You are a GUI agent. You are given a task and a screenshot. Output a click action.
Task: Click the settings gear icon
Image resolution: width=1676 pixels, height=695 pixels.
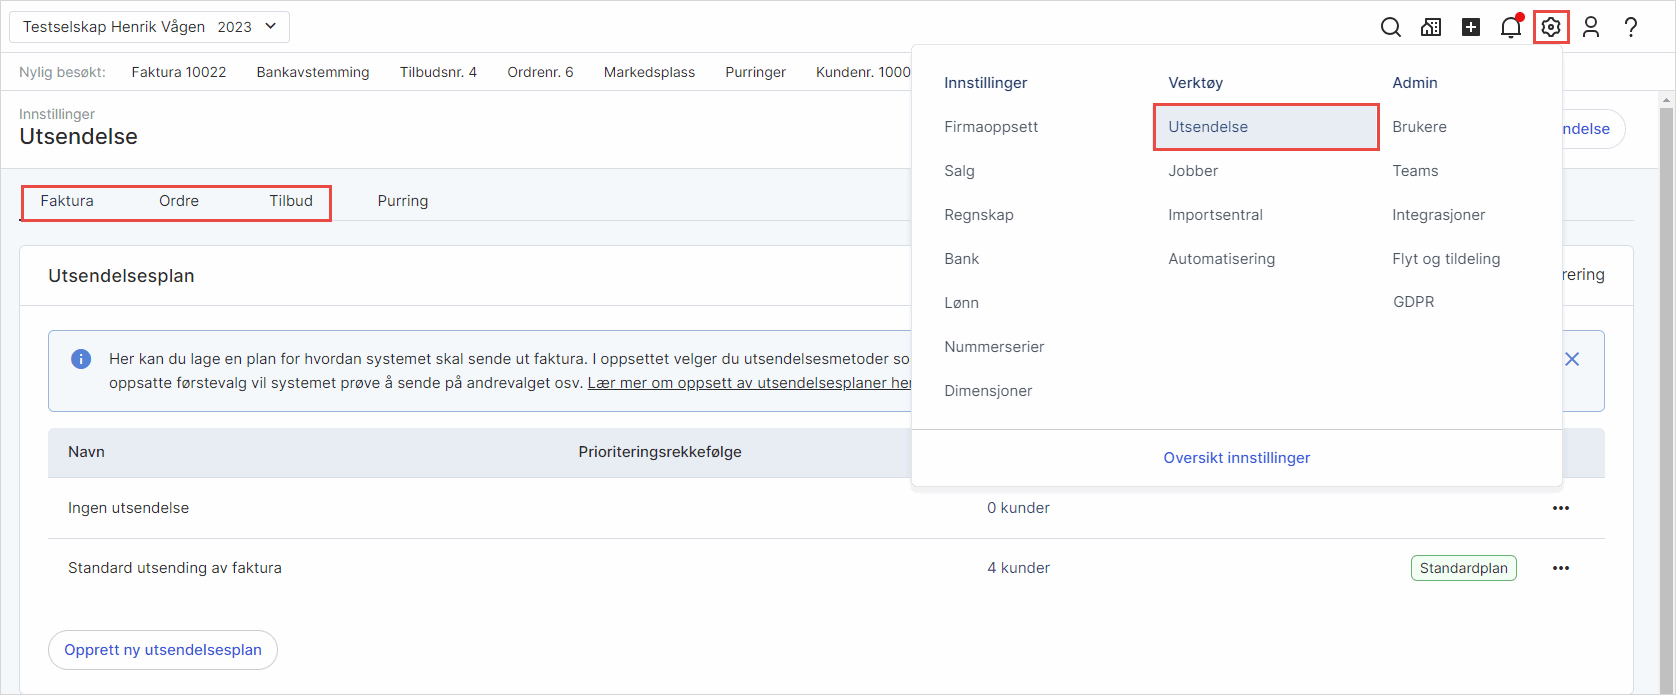pos(1551,28)
